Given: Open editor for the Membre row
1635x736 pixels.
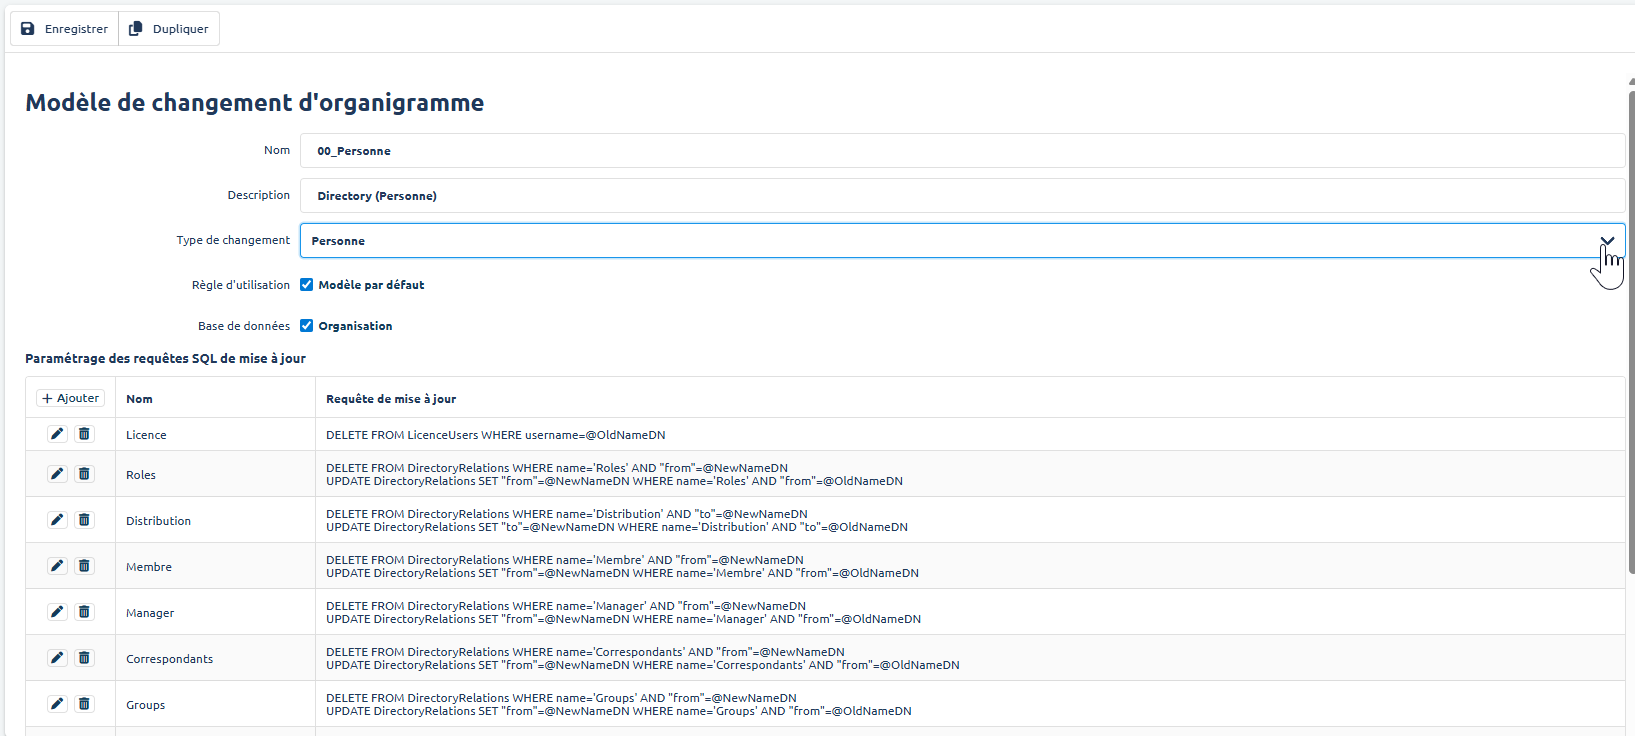Looking at the screenshot, I should coord(57,566).
